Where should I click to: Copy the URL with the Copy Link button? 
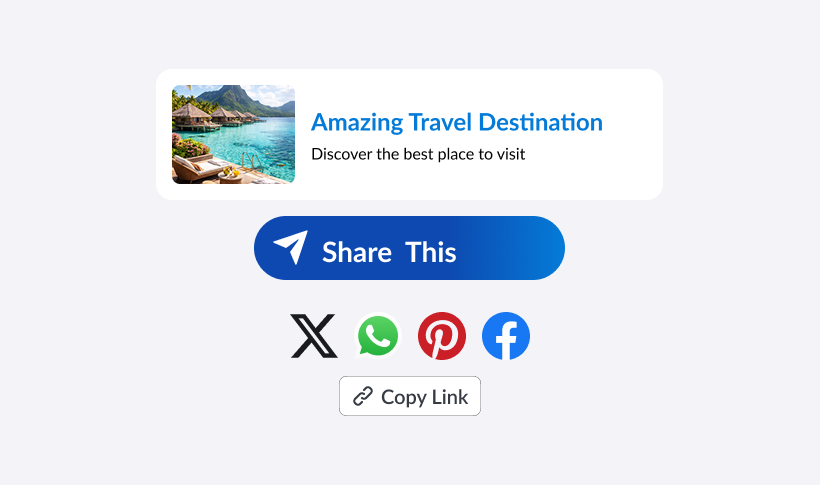pyautogui.click(x=409, y=396)
